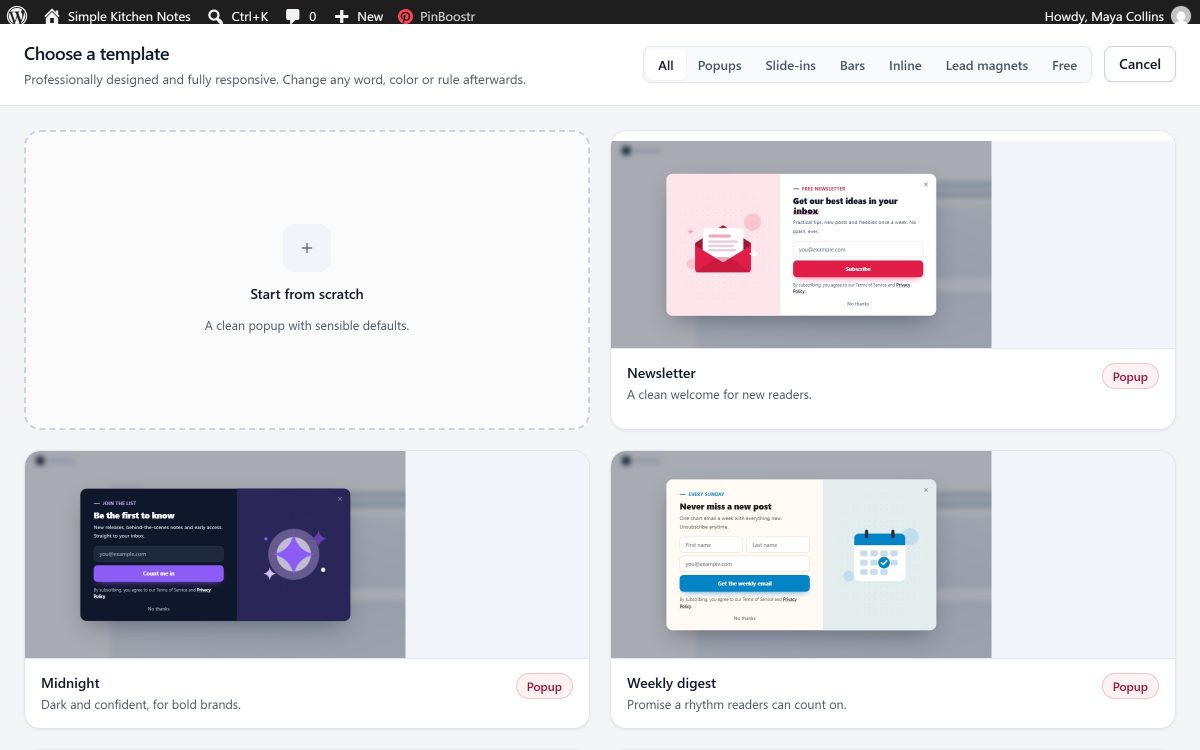Click No thanks in Newsletter preview
The width and height of the screenshot is (1200, 750).
(858, 304)
